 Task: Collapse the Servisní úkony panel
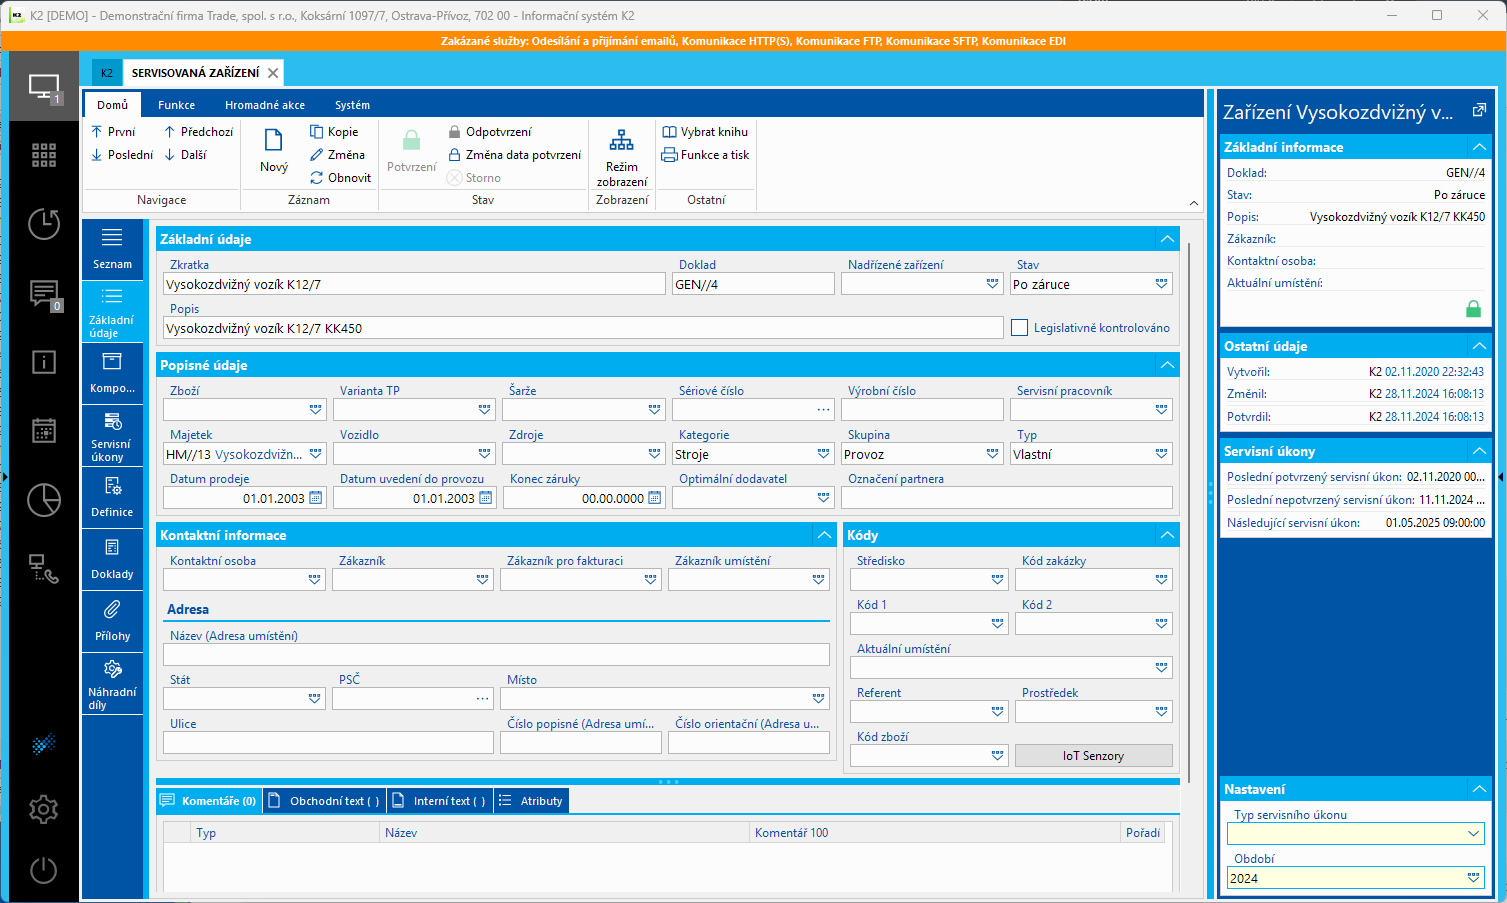pos(1479,451)
